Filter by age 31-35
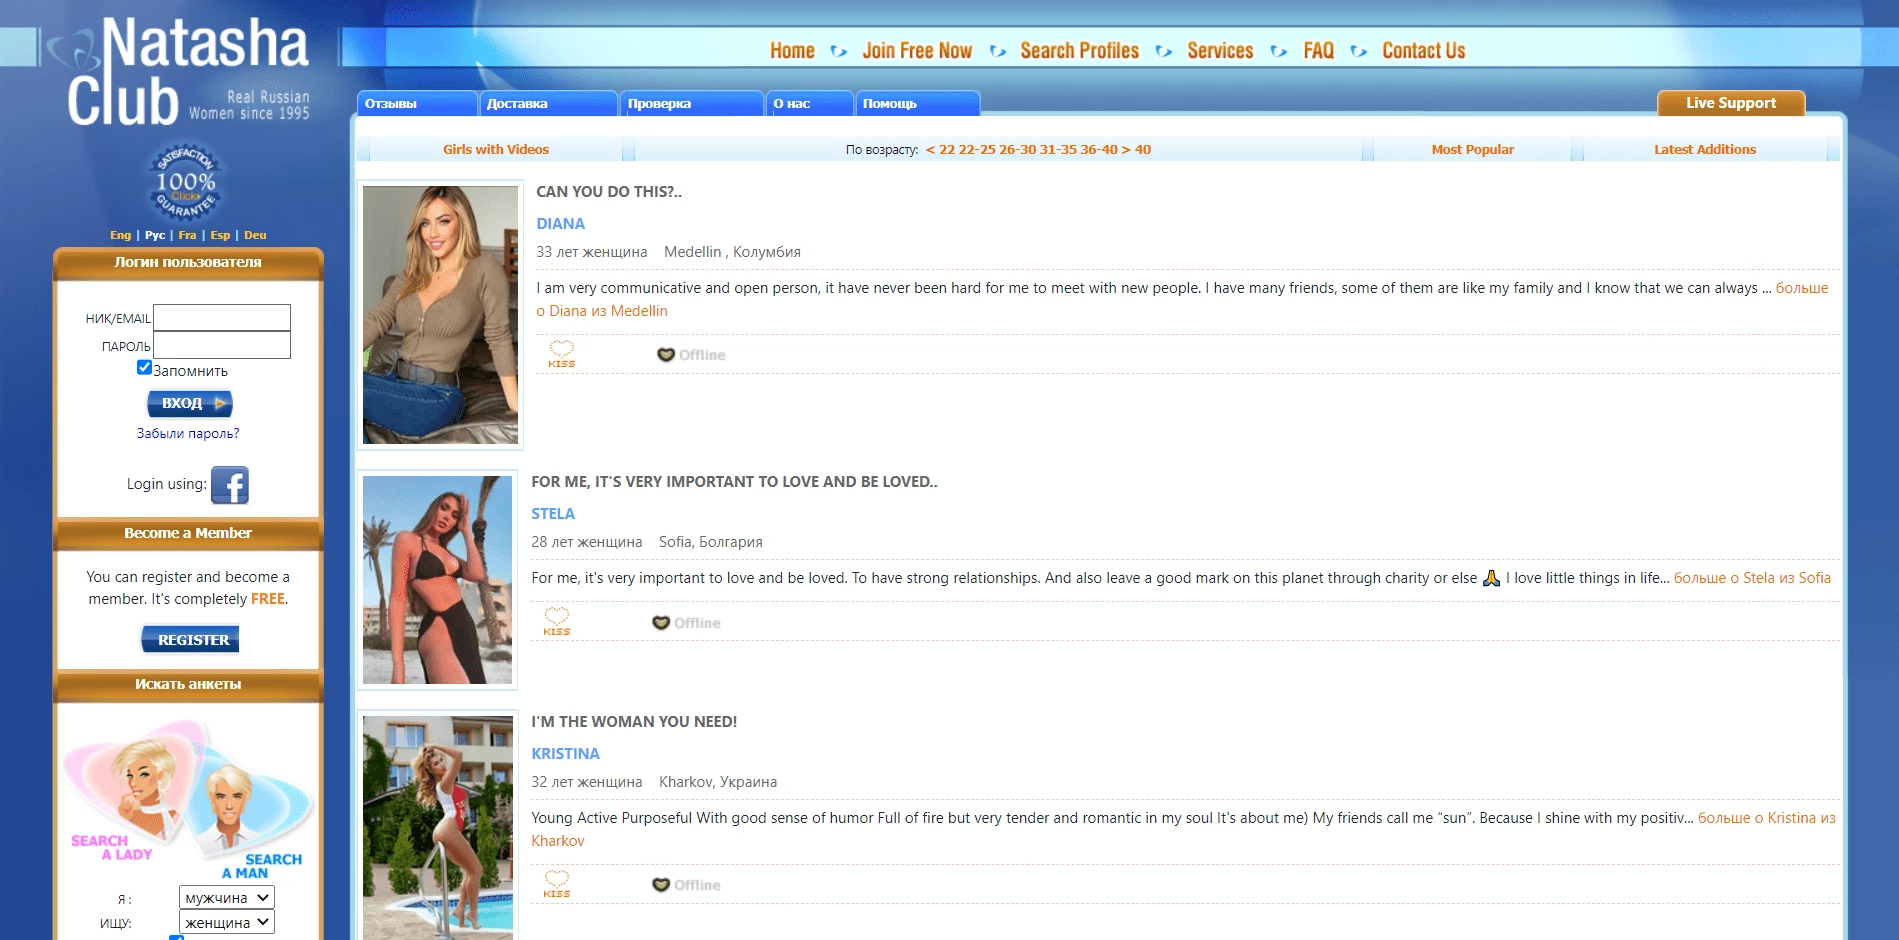Screen dimensions: 1899x940 tap(1058, 150)
